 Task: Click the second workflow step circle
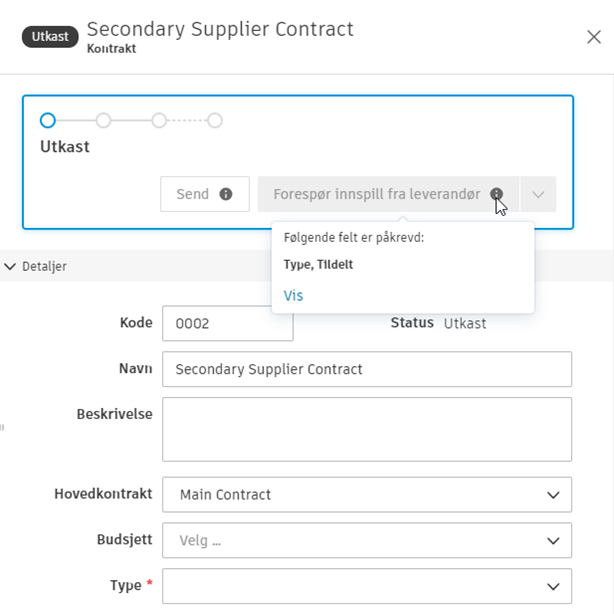coord(103,121)
